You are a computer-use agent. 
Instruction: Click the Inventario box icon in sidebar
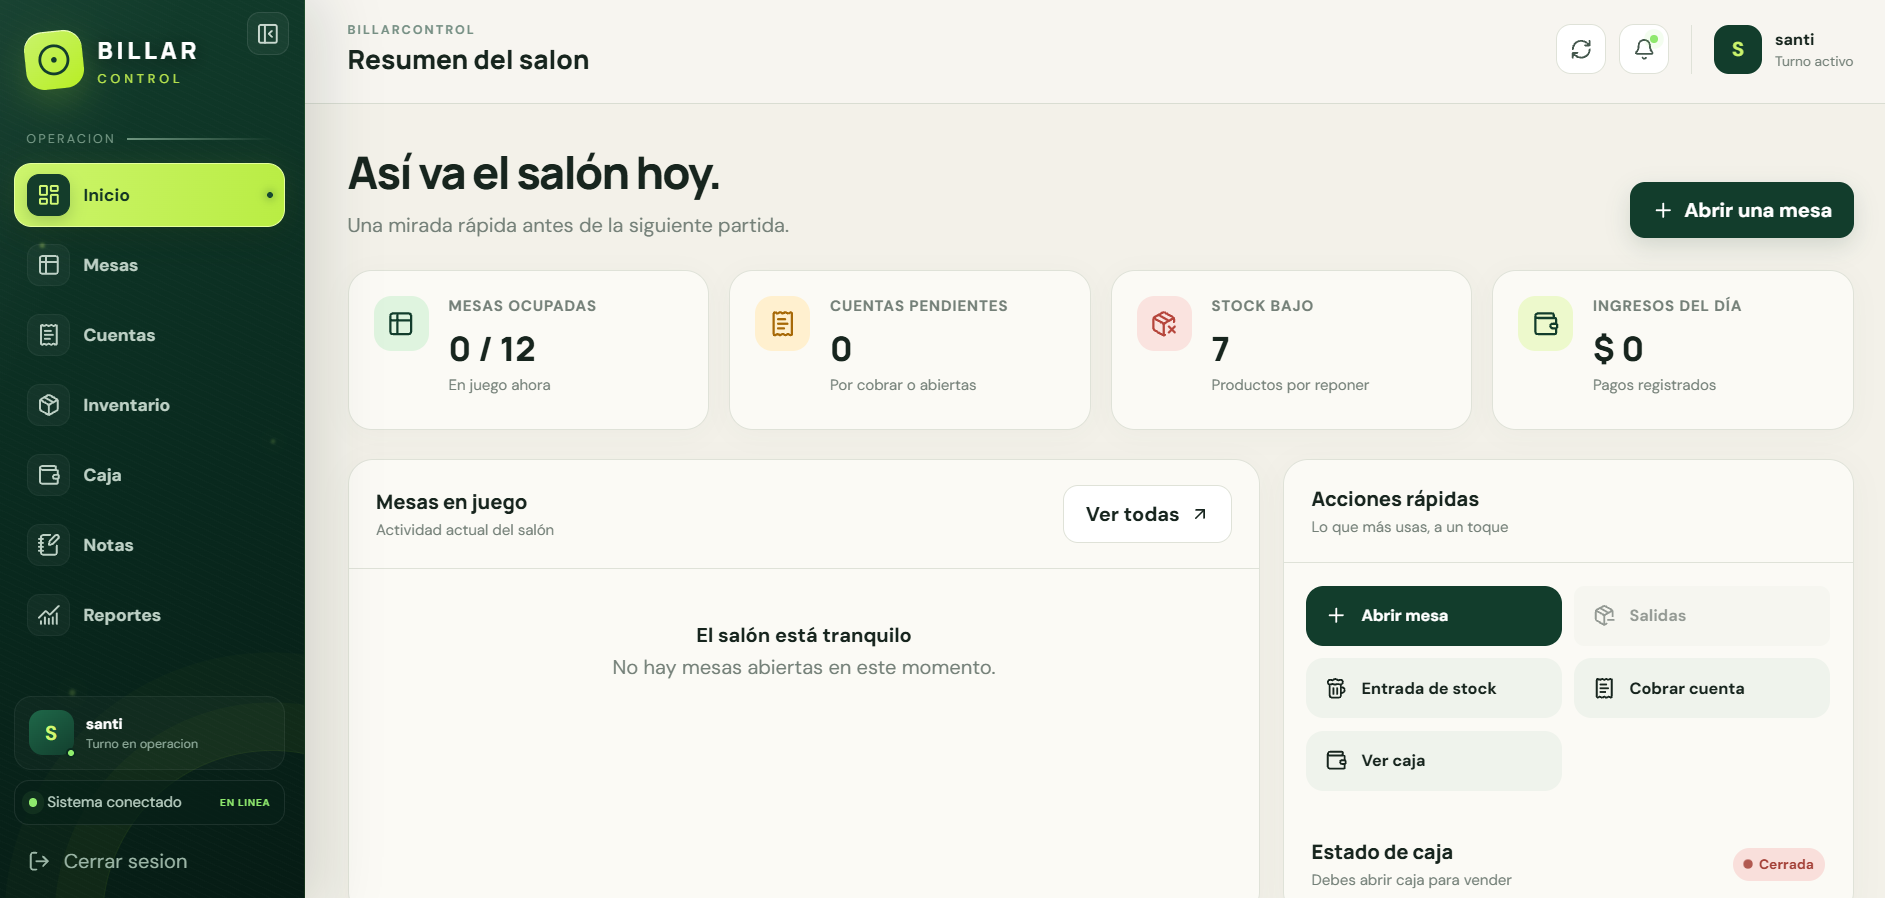(49, 405)
